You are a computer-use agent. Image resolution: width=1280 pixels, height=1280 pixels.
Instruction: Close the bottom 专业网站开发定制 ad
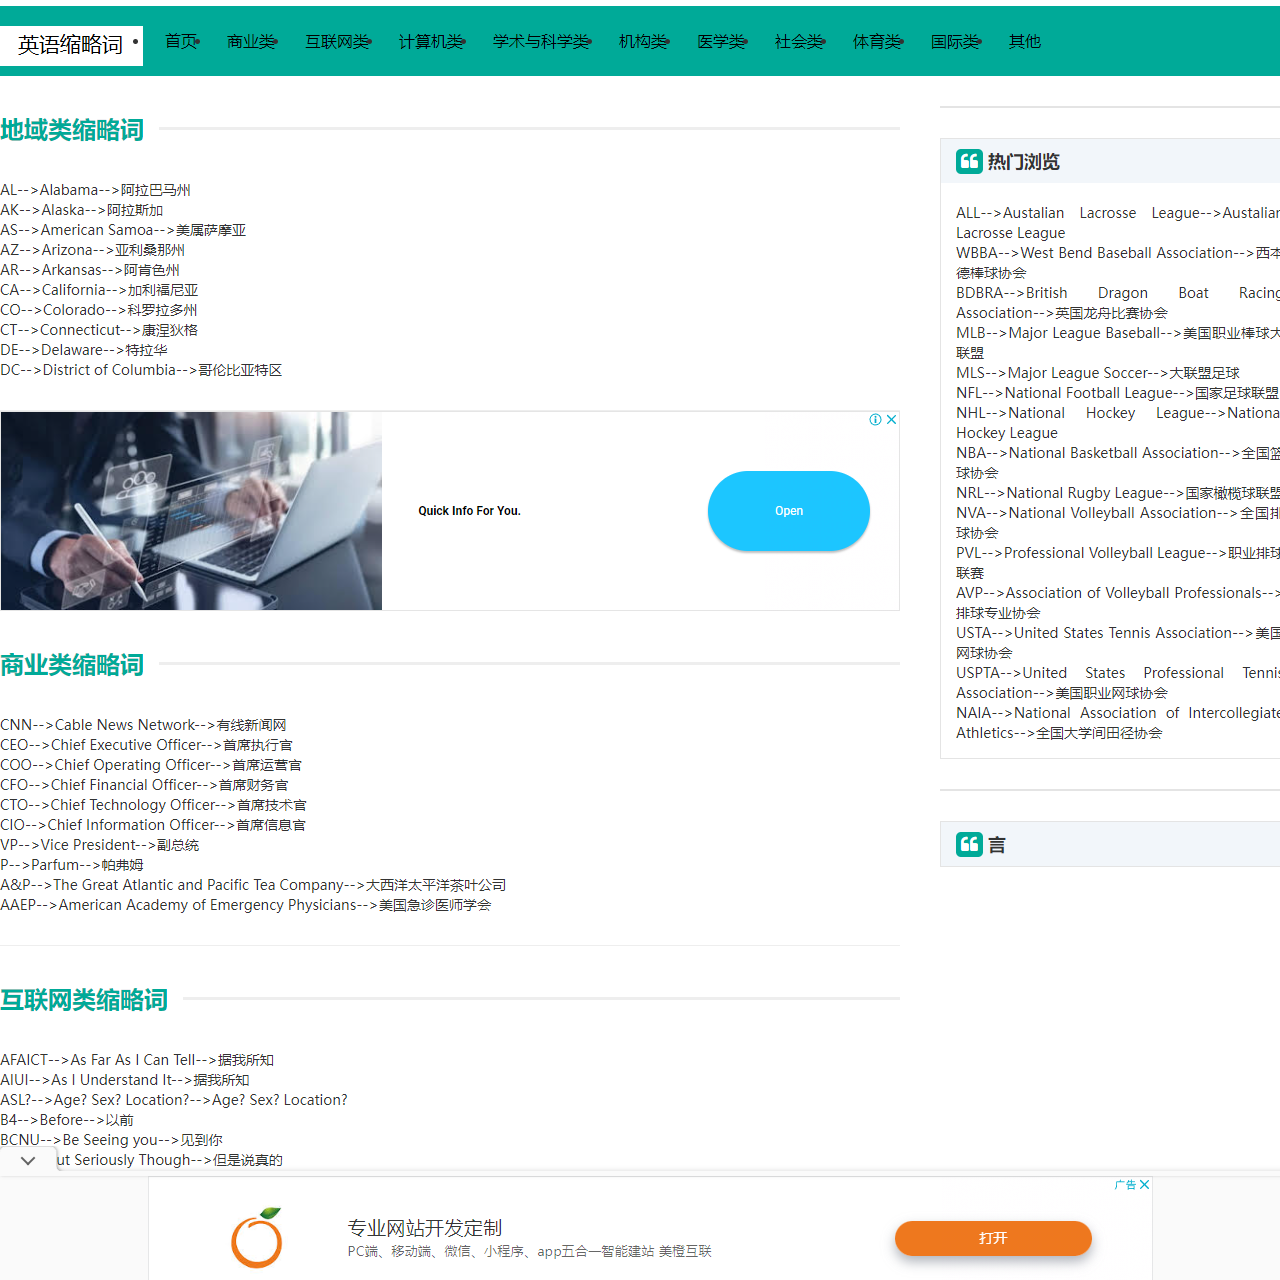coord(1144,1185)
